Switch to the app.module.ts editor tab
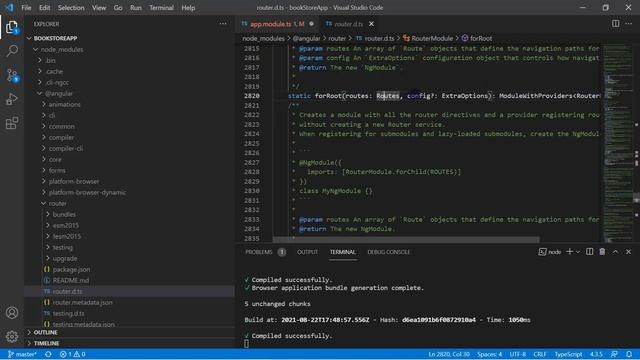 pos(278,24)
